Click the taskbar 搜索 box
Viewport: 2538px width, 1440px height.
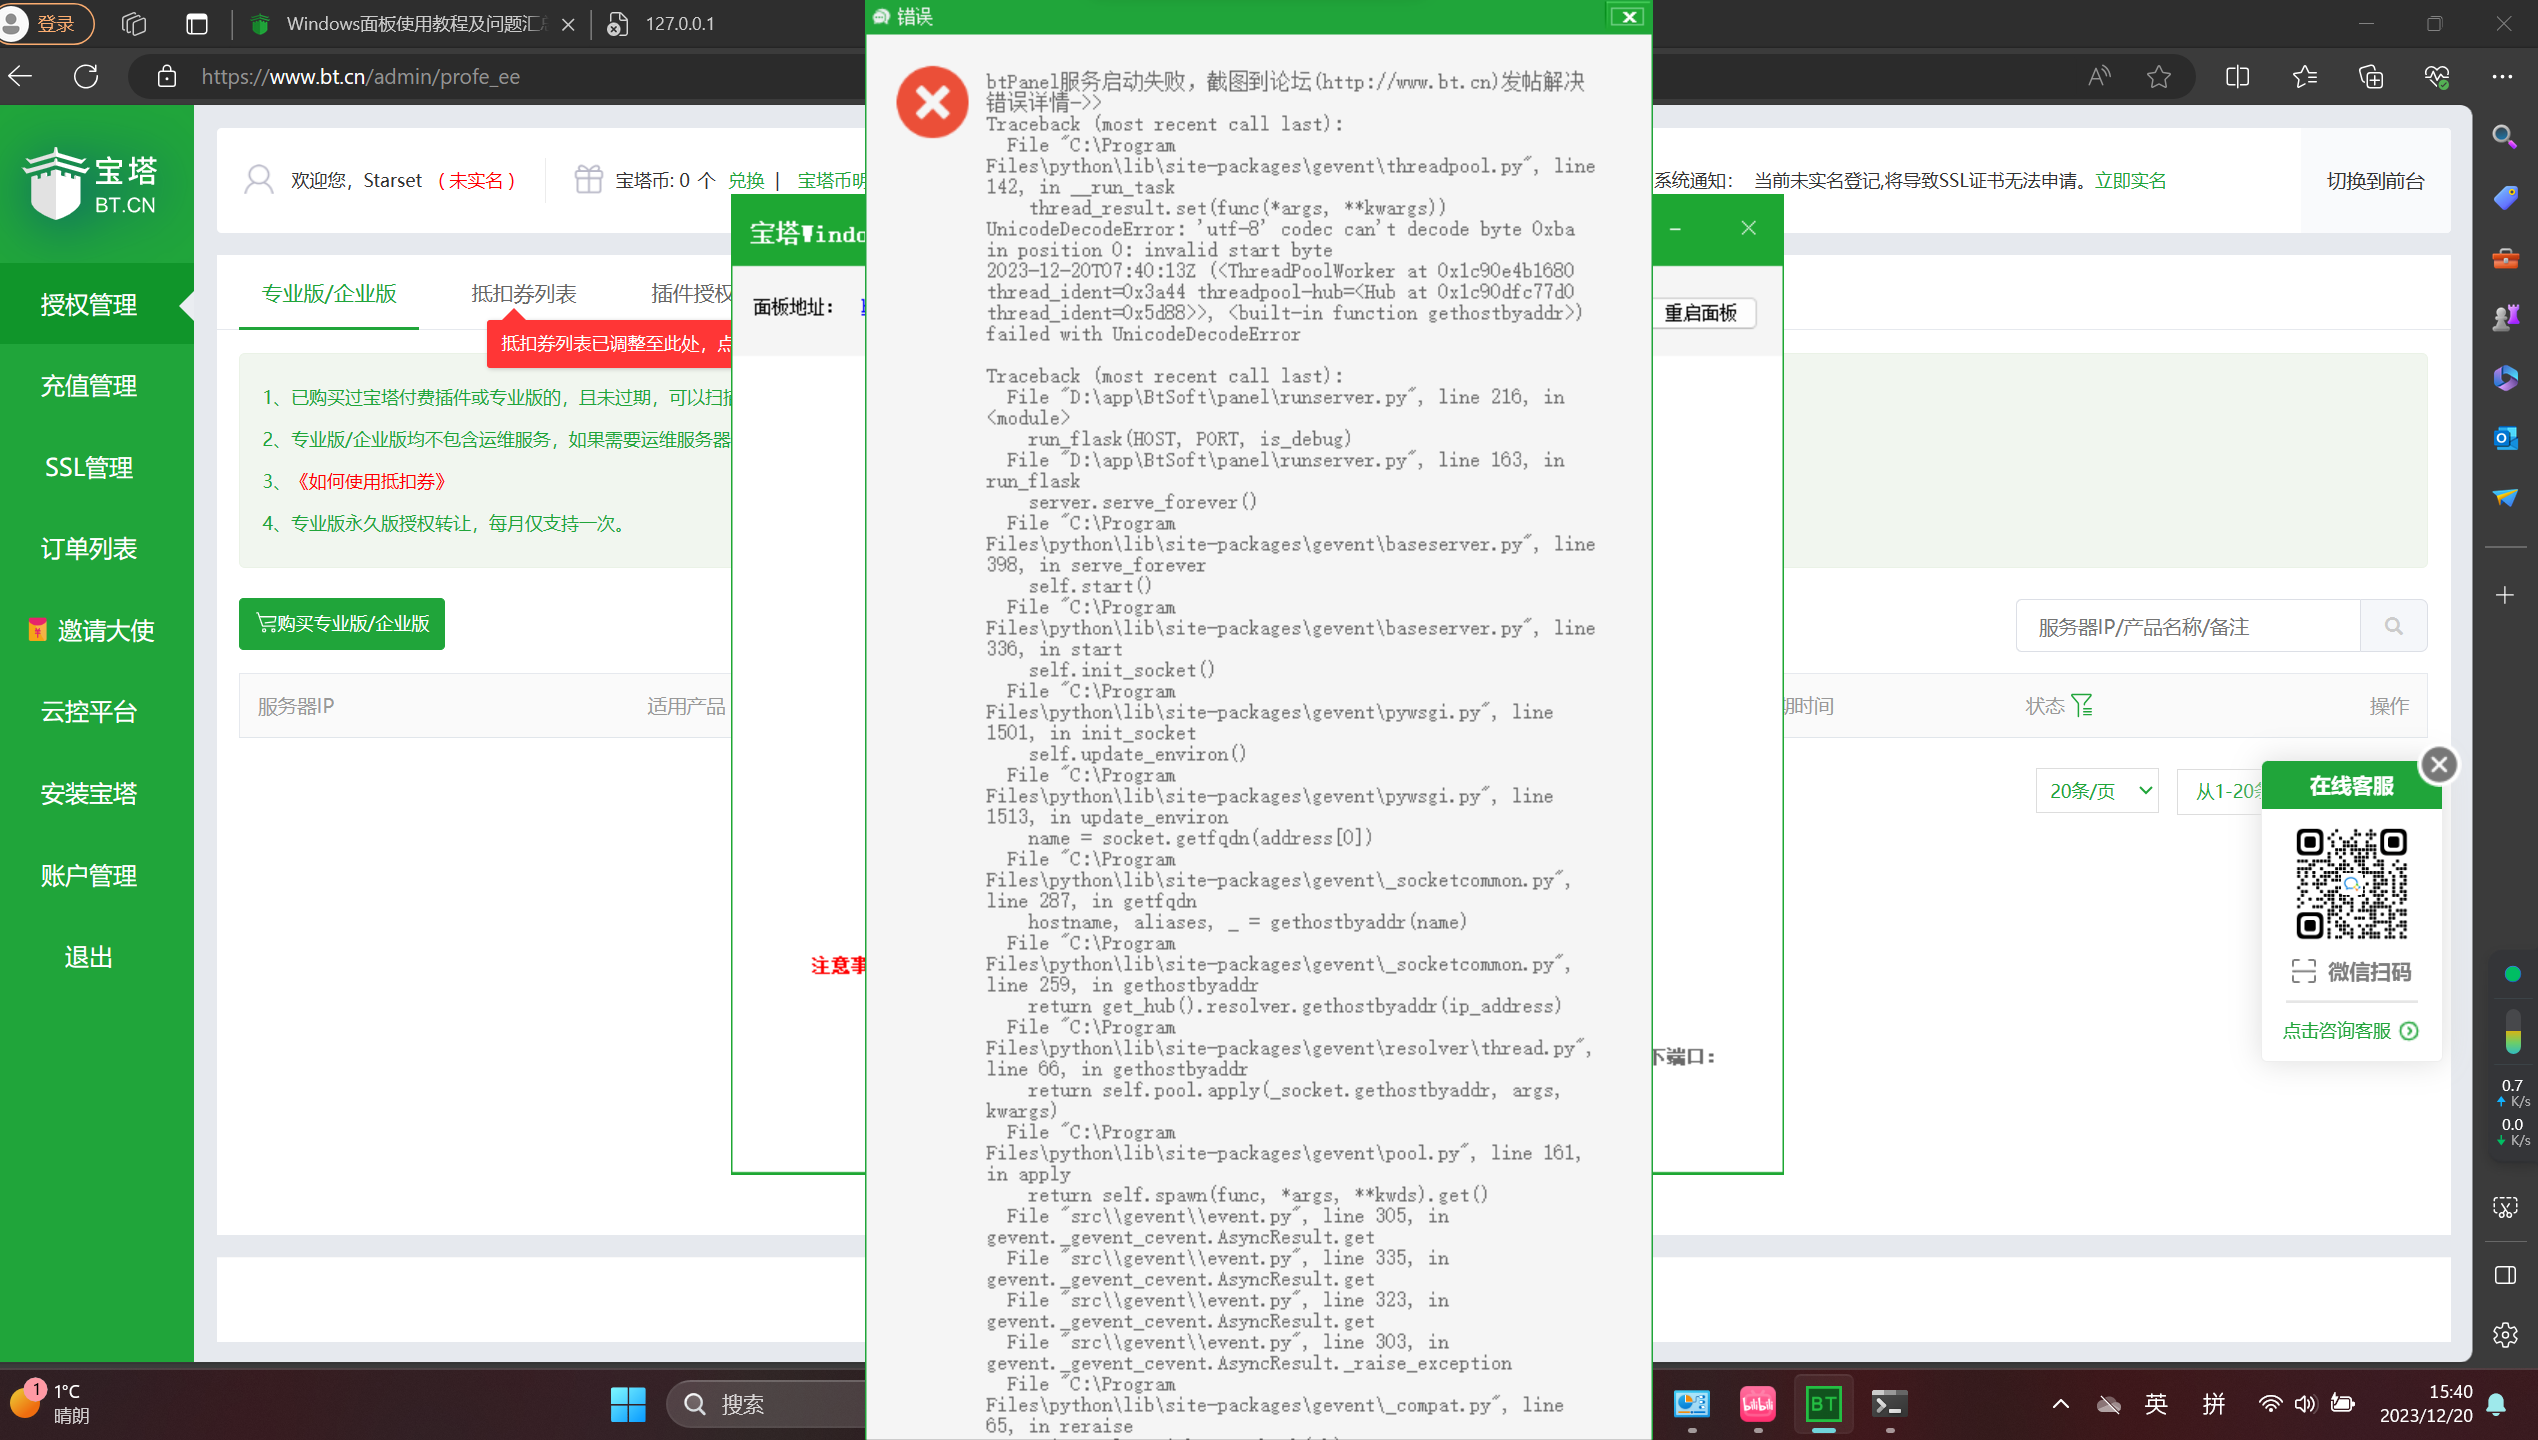coord(766,1404)
